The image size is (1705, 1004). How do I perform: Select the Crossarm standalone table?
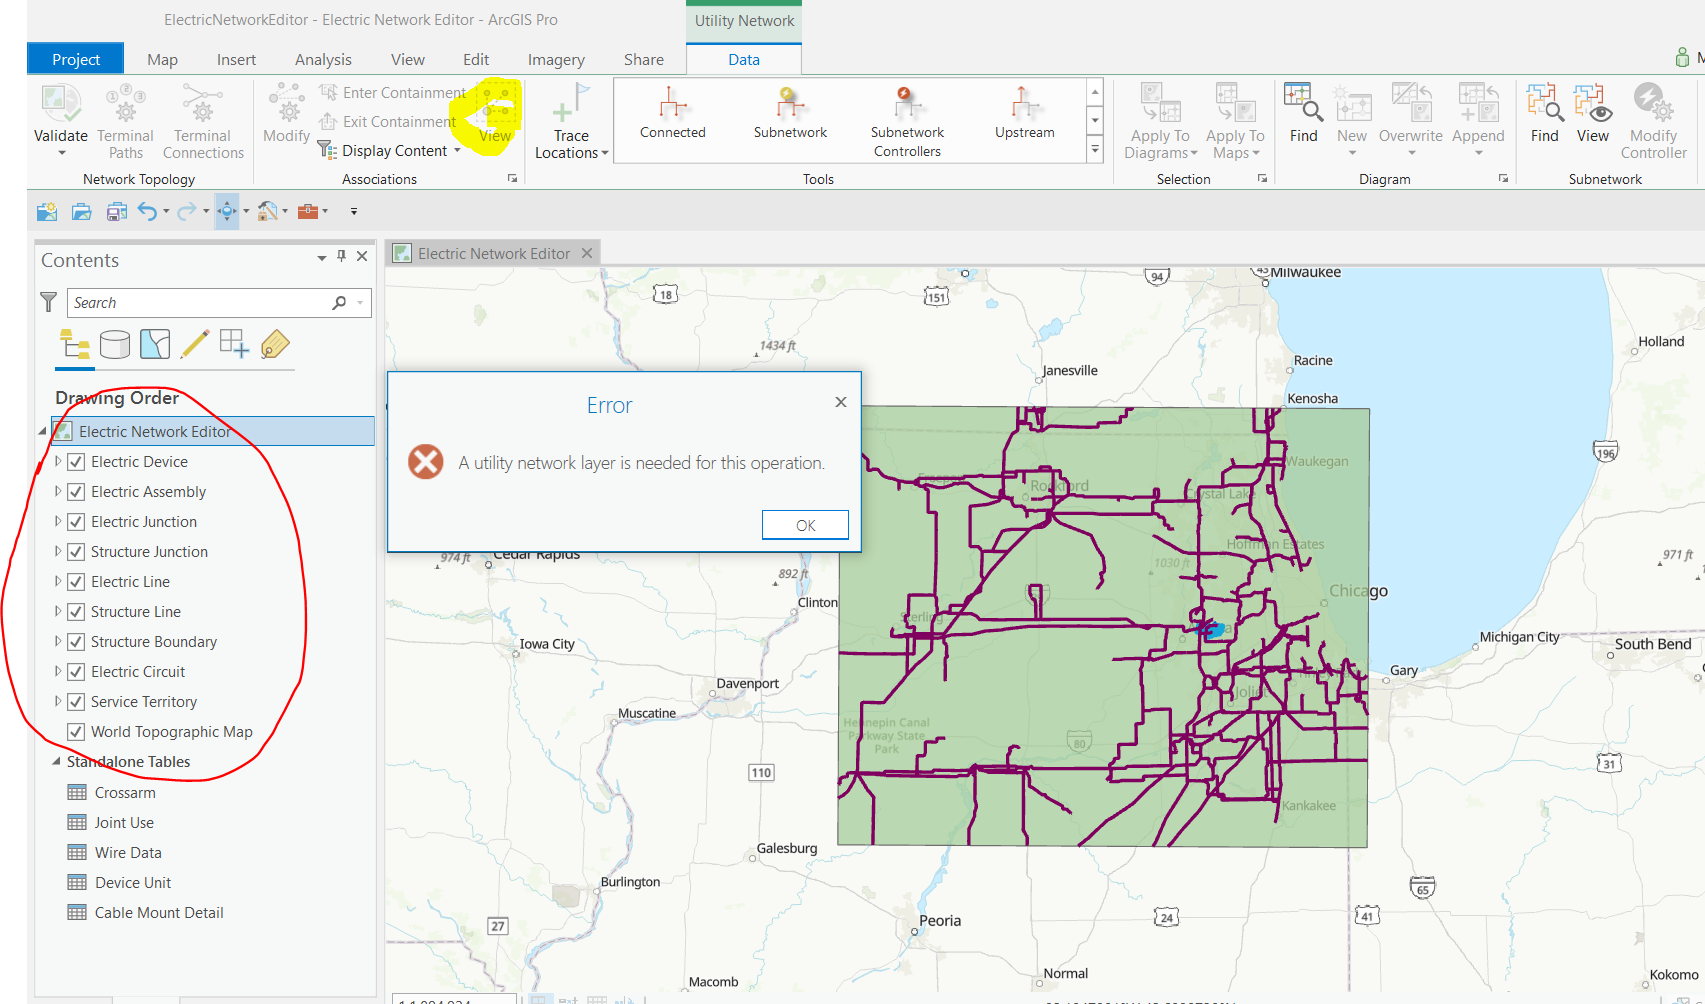click(x=125, y=793)
